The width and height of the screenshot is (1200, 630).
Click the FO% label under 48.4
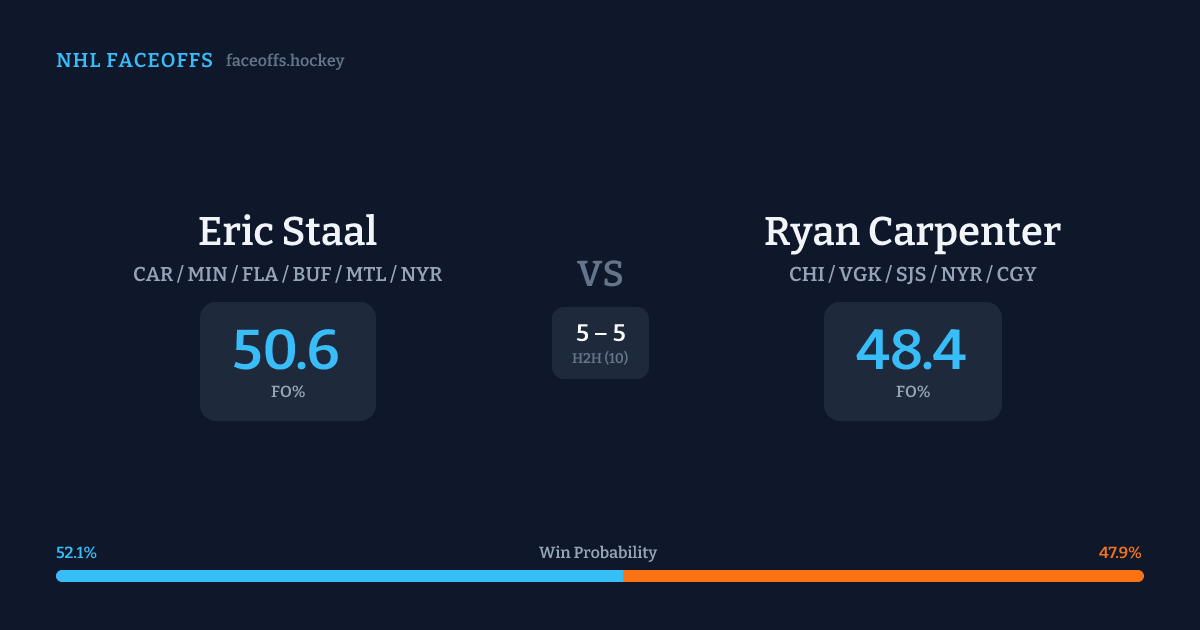(x=912, y=392)
